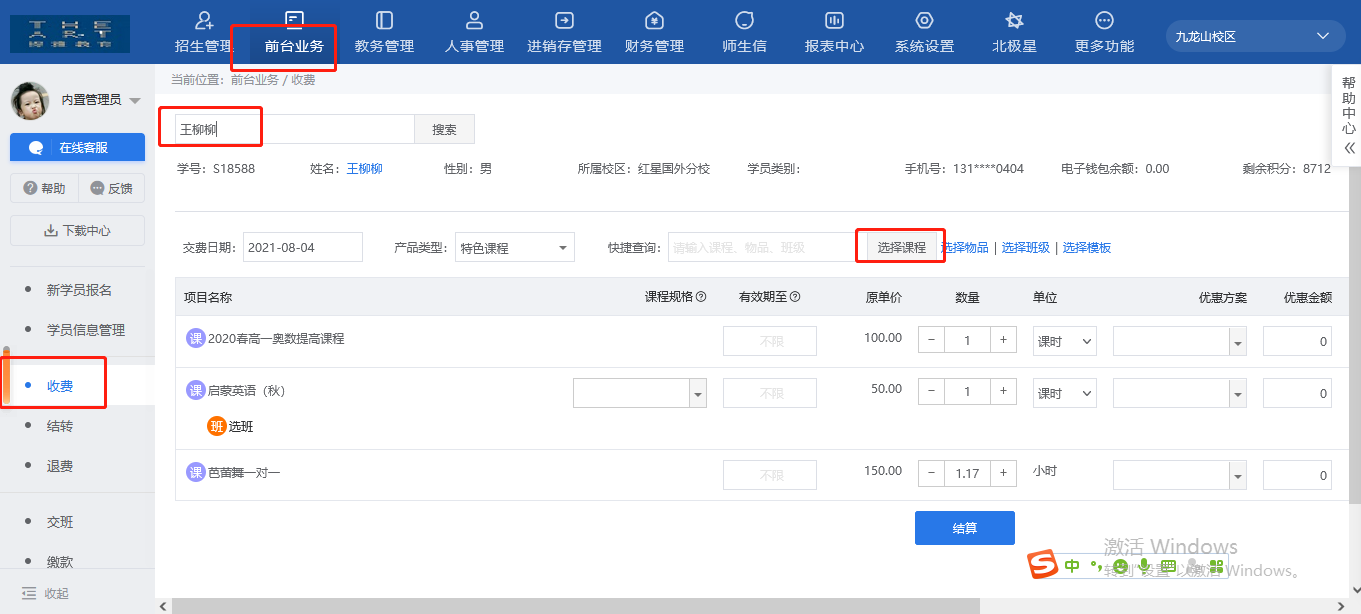Click help icon next to 有效期至
This screenshot has width=1361, height=614.
coord(794,297)
